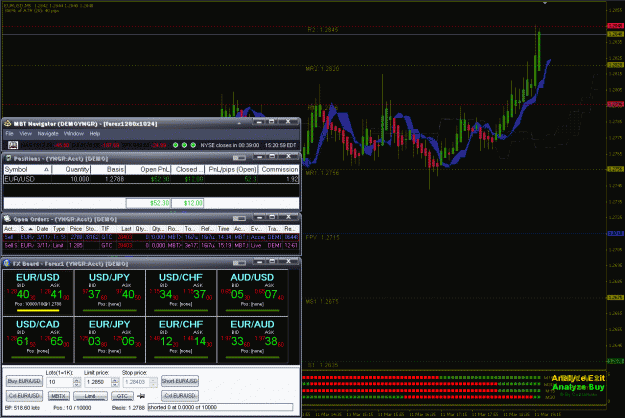Screen dimensions: 625x418
Task: Adjust the Stop price with the spinner arrows
Action: pyautogui.click(x=153, y=382)
